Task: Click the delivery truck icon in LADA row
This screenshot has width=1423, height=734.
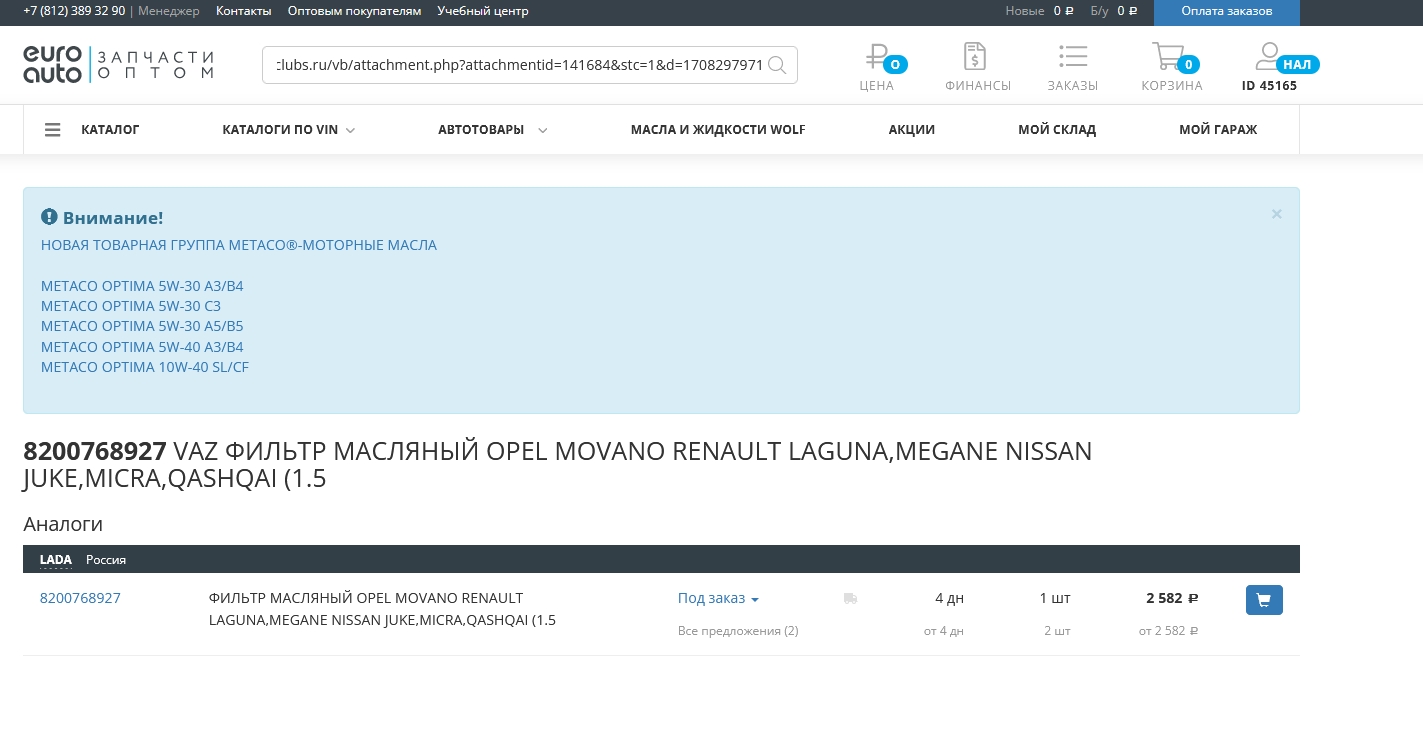Action: [850, 599]
